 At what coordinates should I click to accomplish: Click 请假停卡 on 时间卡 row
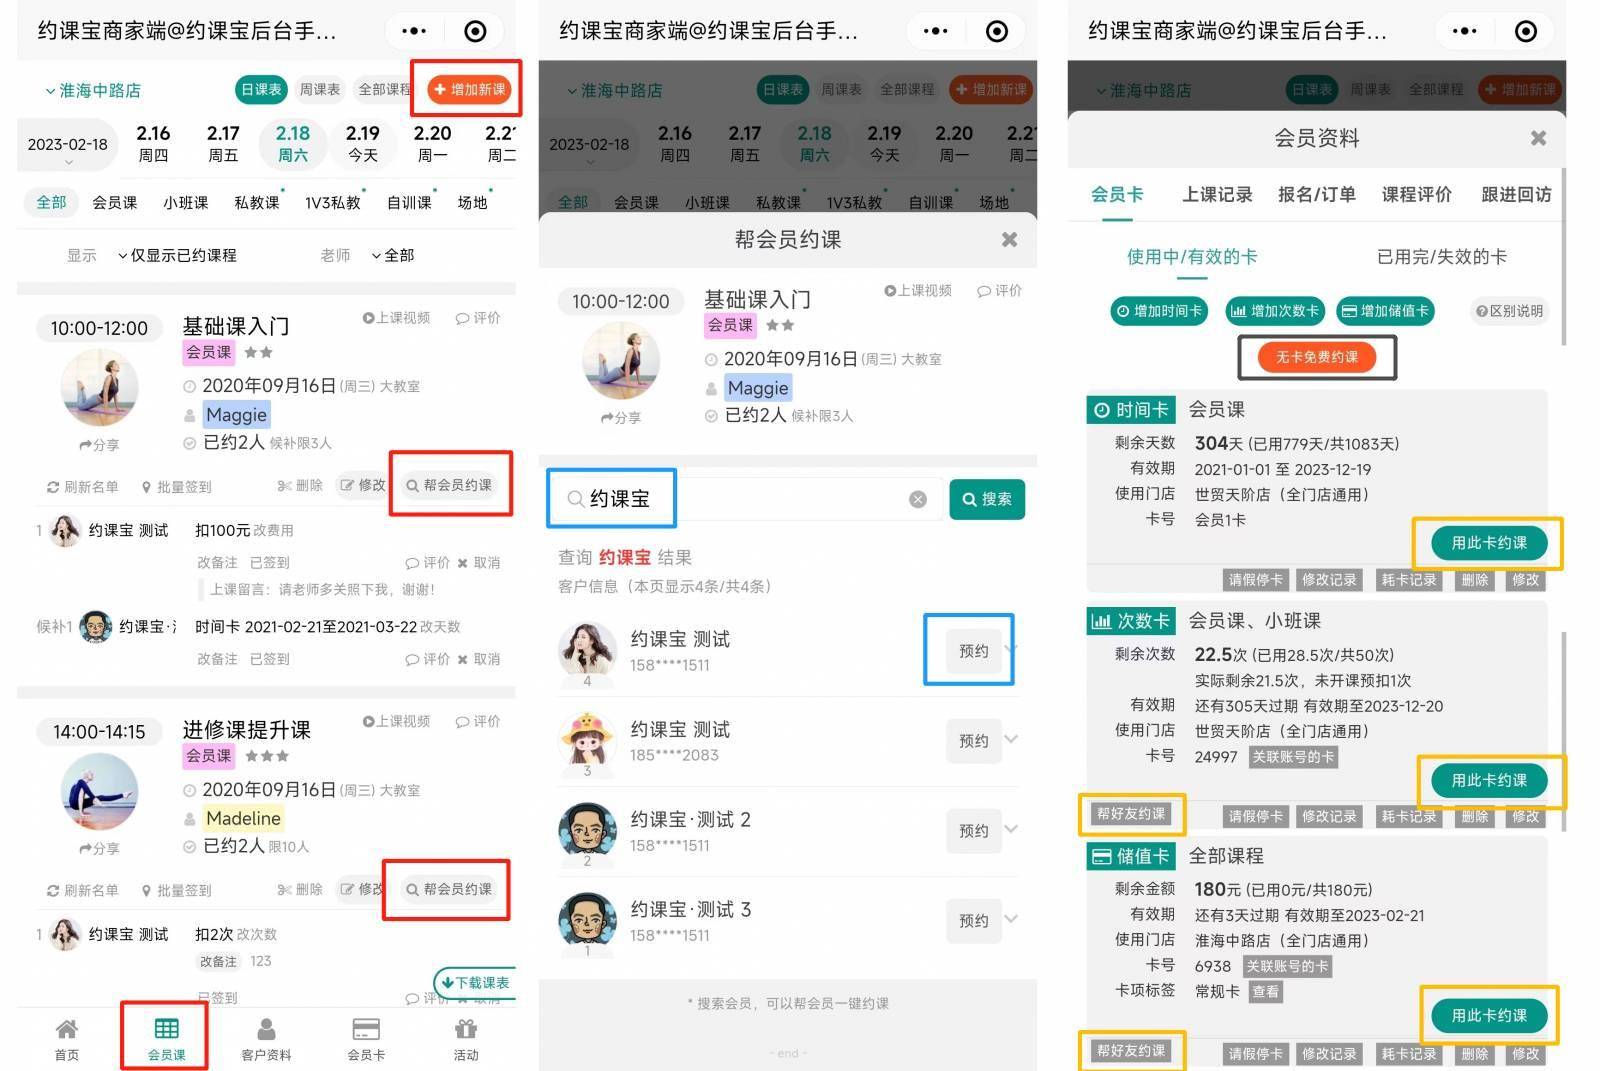point(1255,580)
